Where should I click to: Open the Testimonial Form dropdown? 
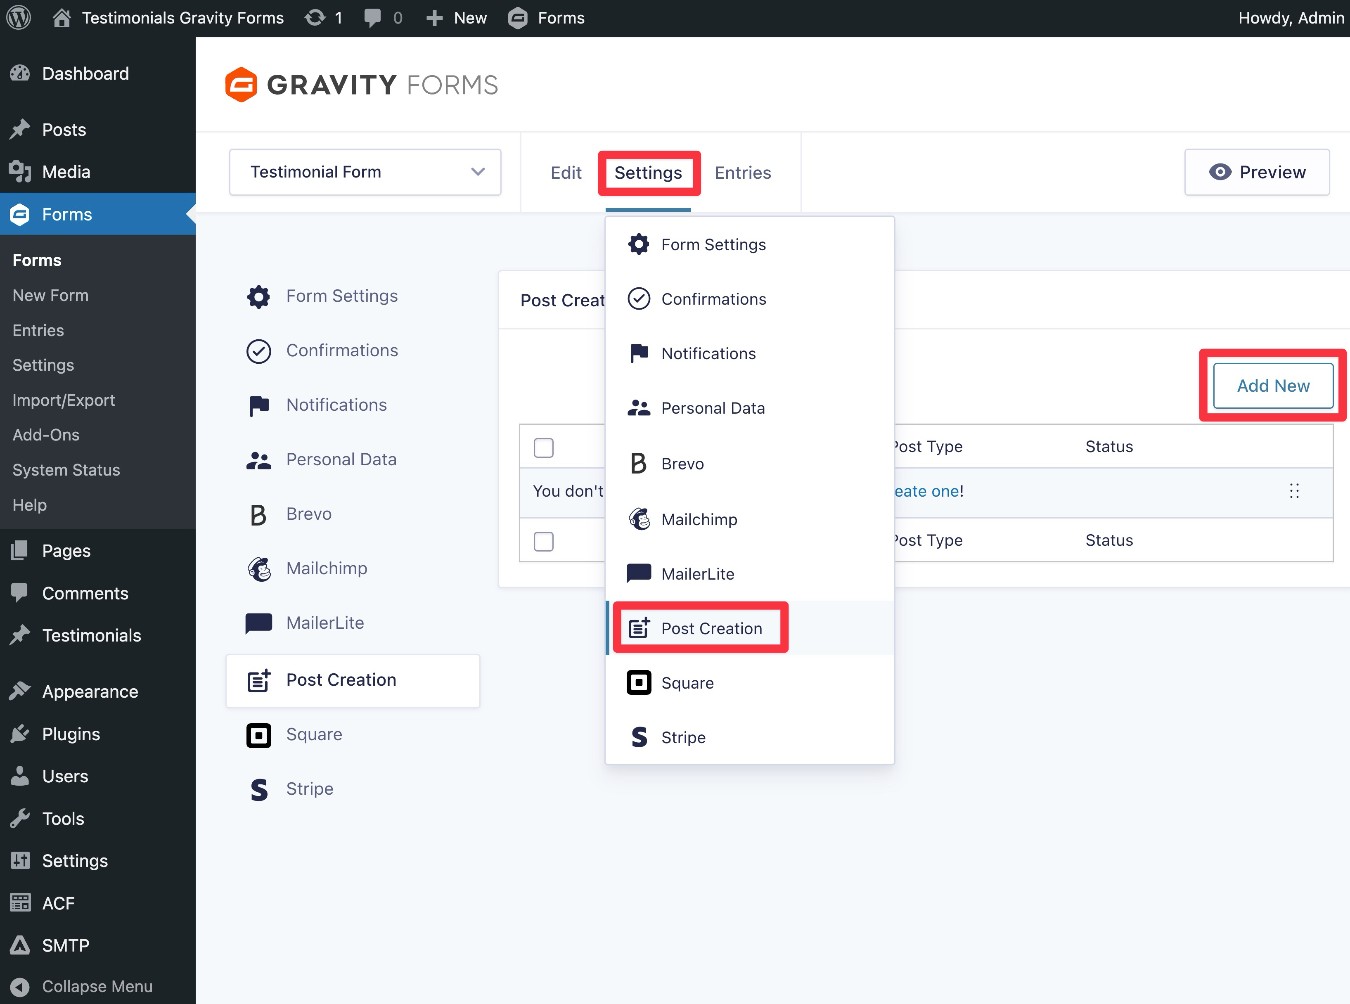tap(364, 172)
